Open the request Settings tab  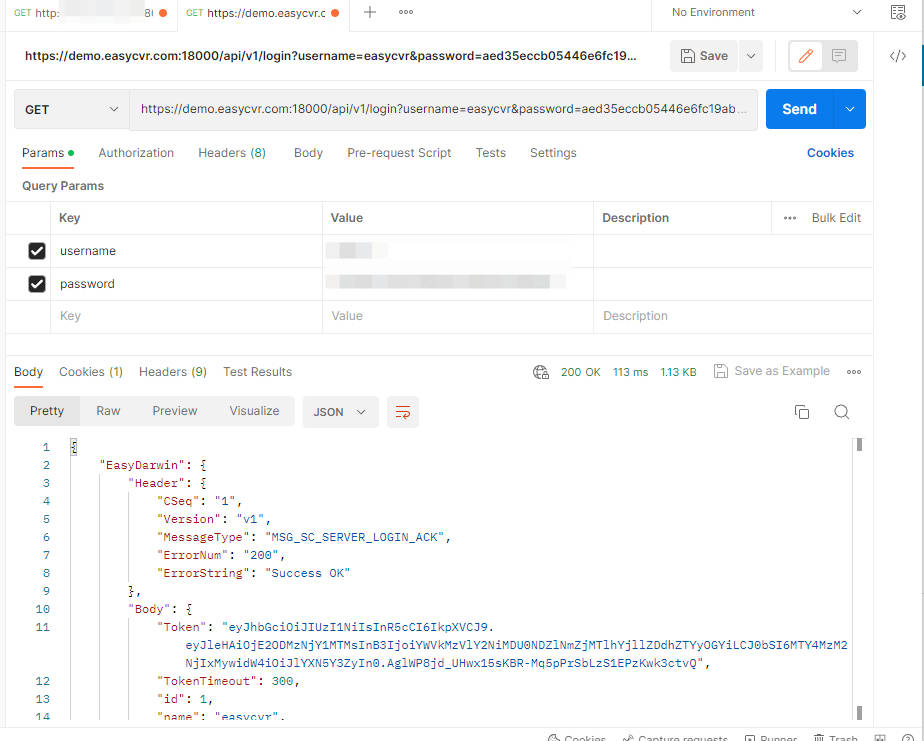click(553, 153)
